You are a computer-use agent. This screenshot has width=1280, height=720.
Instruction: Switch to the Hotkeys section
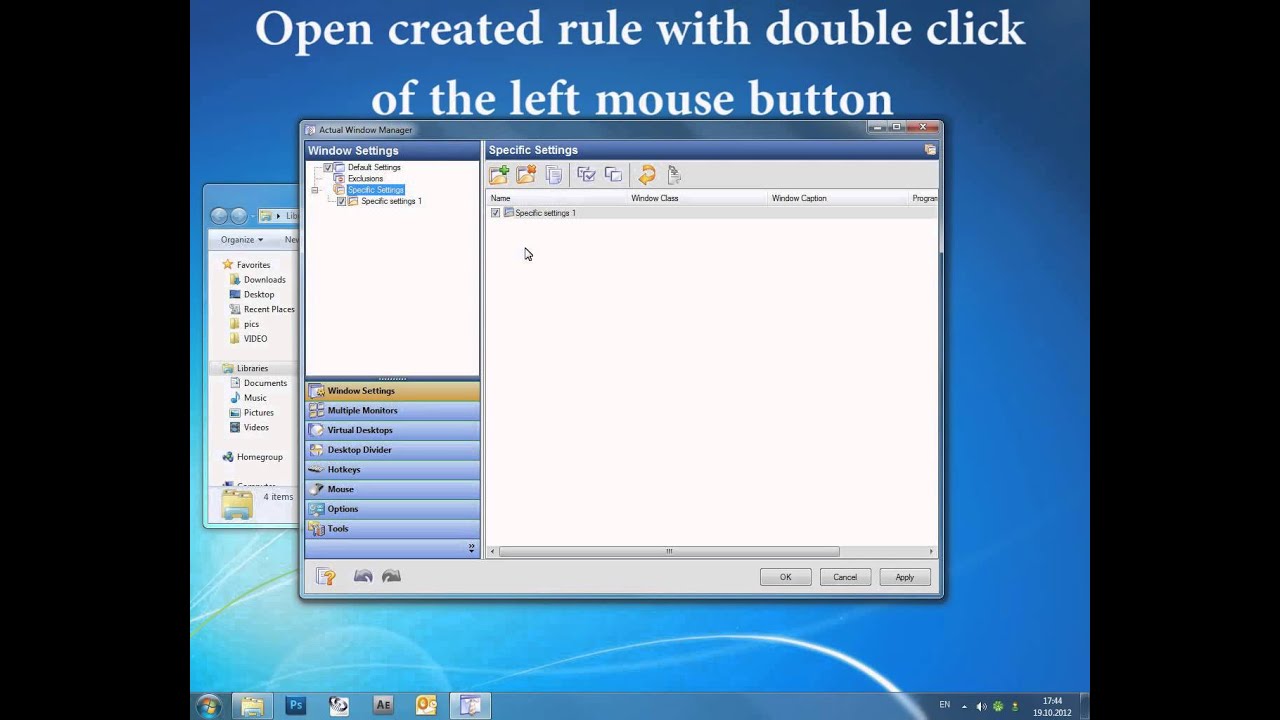392,469
